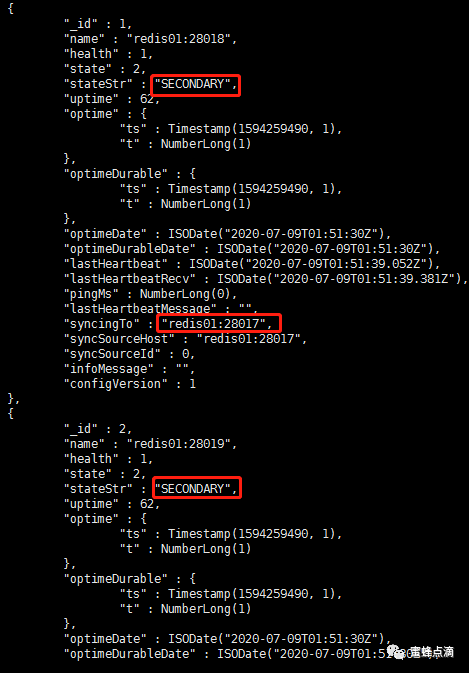Click the first "optimeDurable" key
Image resolution: width=469 pixels, height=673 pixels.
pos(116,173)
